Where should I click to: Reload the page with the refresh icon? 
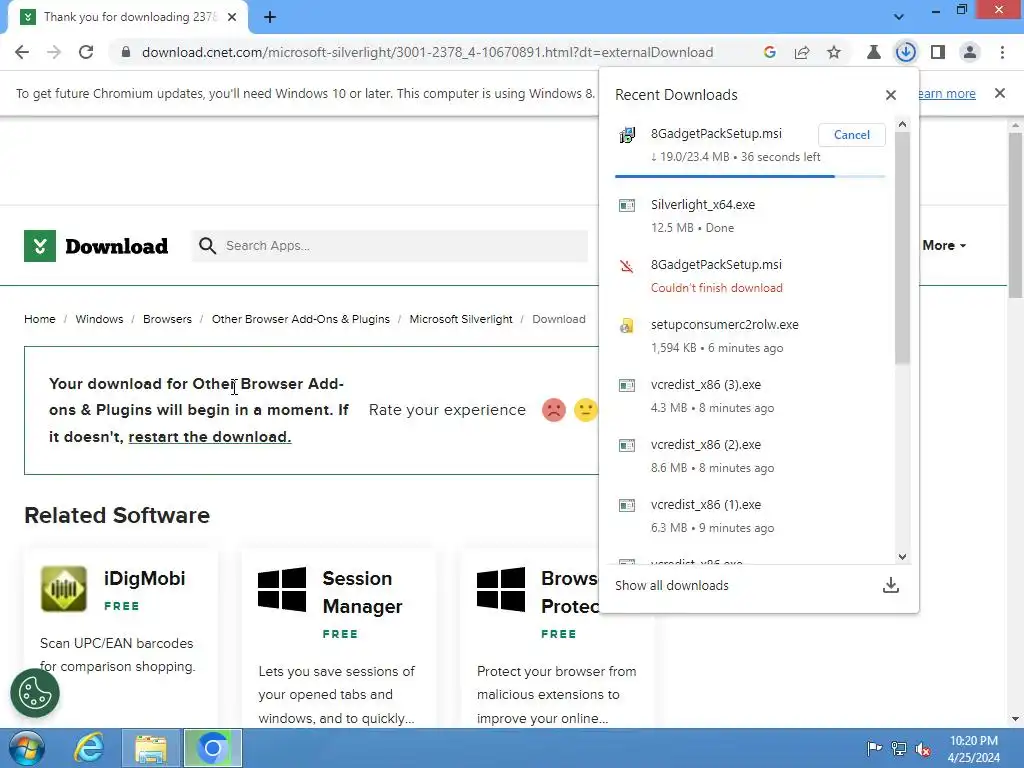pos(86,52)
